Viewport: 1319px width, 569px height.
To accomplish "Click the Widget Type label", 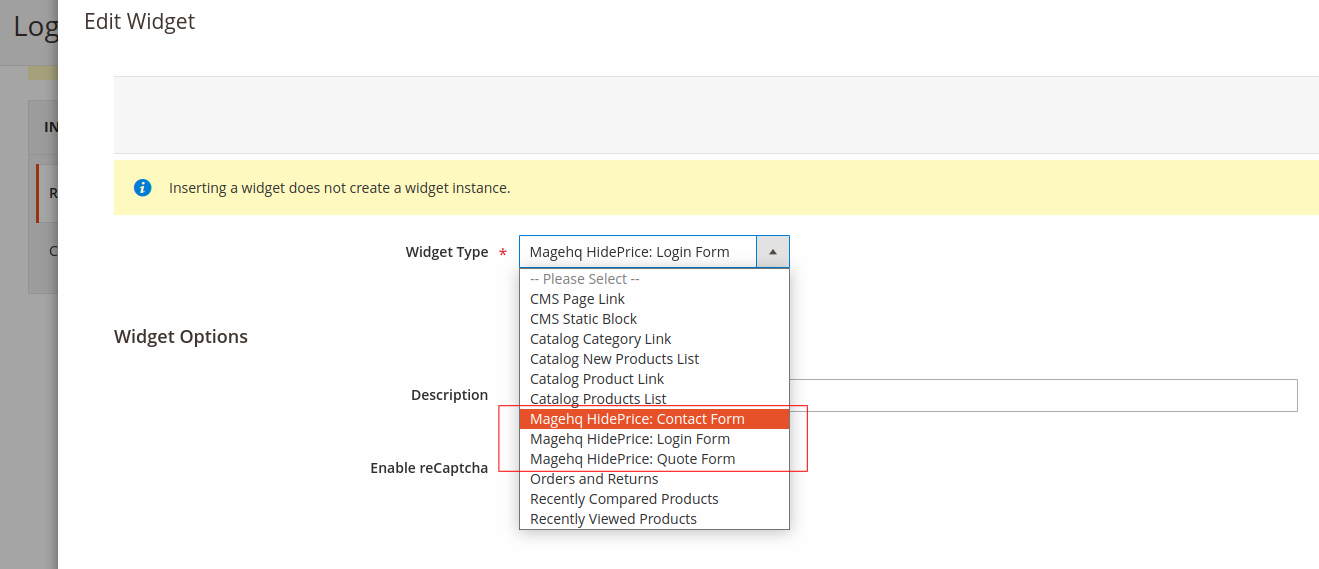I will pyautogui.click(x=447, y=252).
